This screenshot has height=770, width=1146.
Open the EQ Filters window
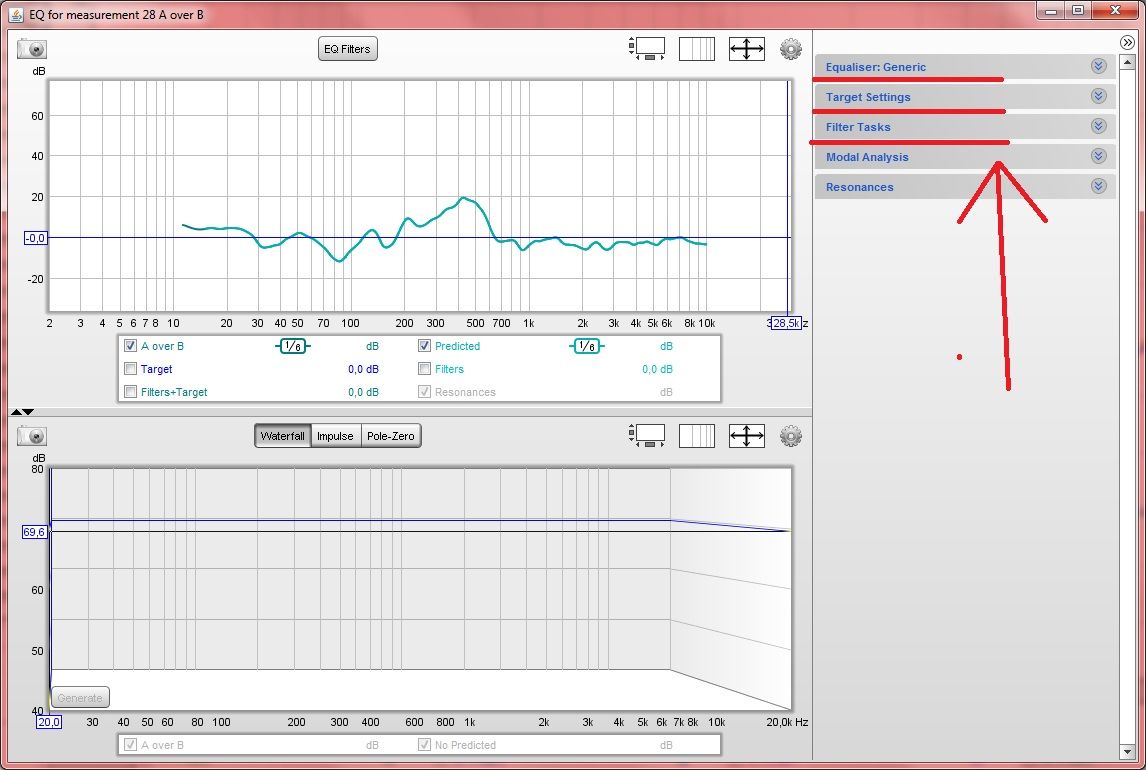[347, 48]
